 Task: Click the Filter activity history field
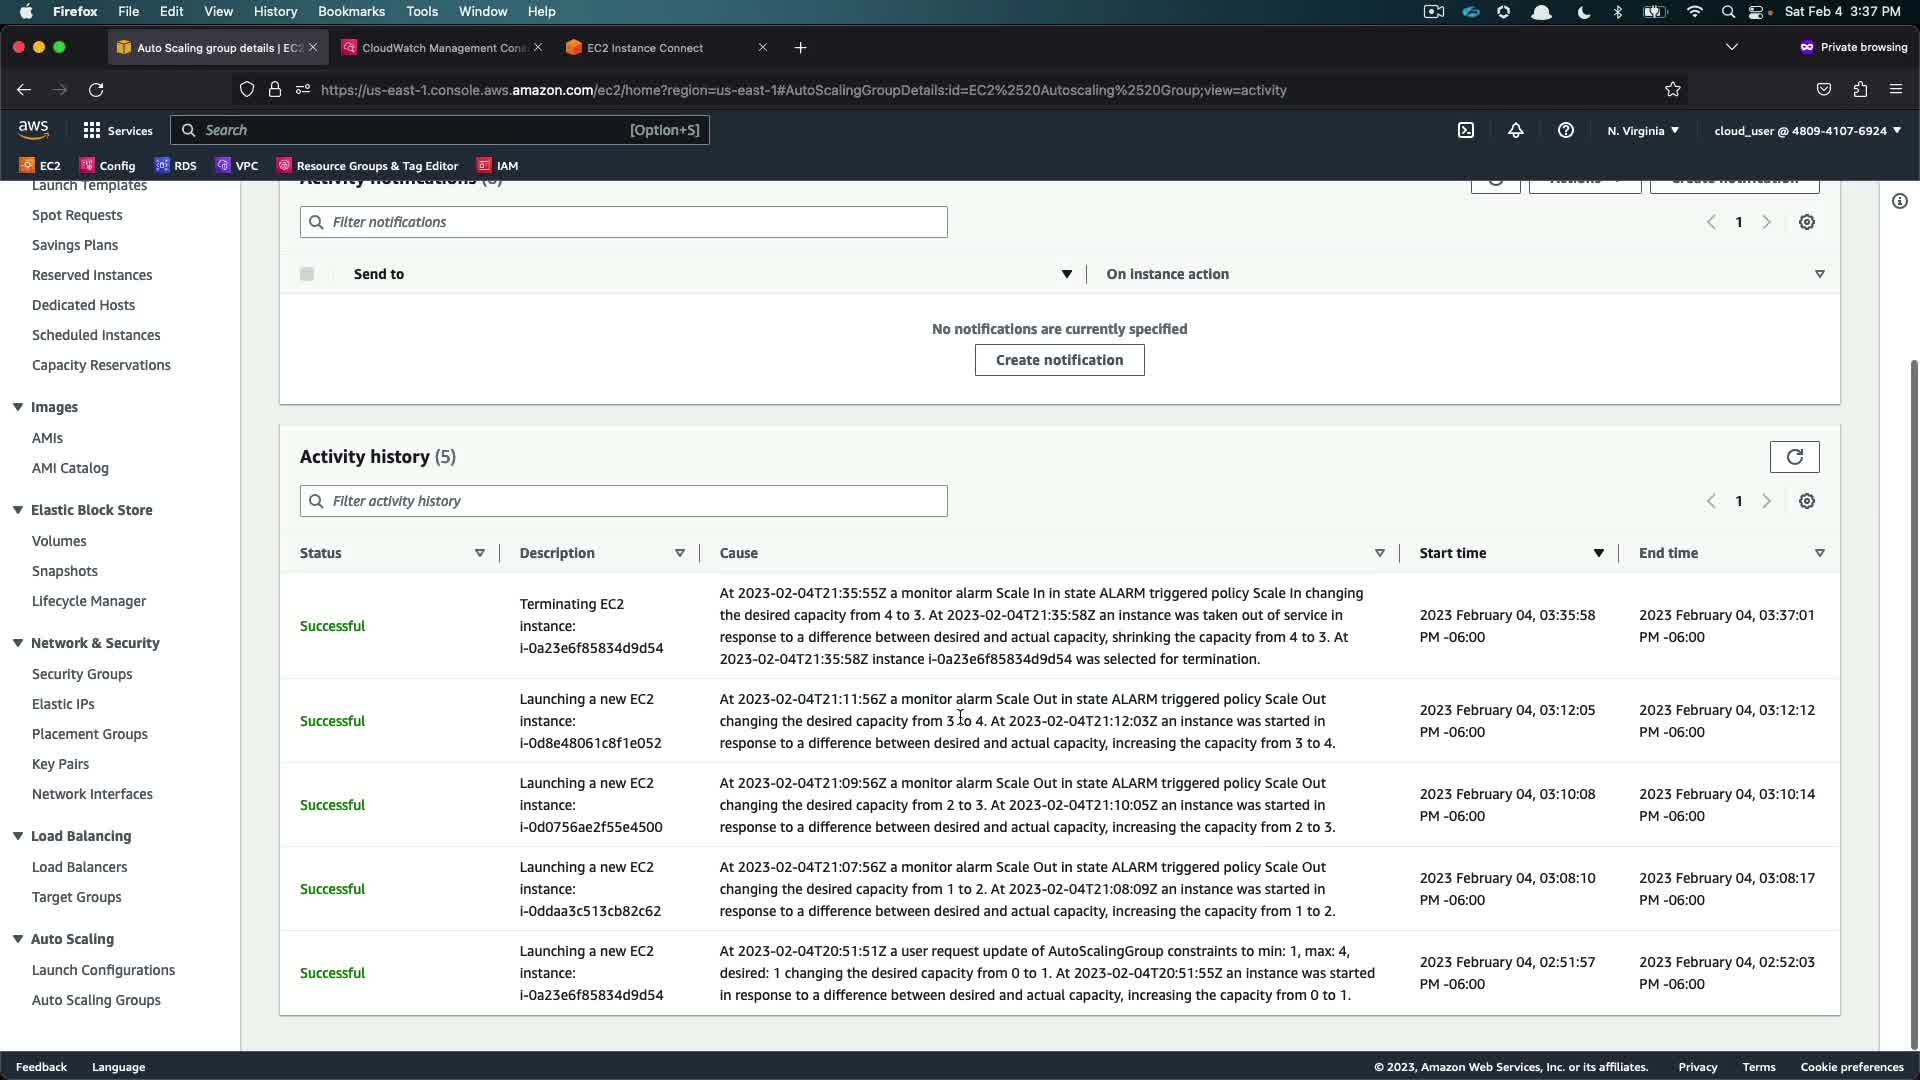coord(623,501)
